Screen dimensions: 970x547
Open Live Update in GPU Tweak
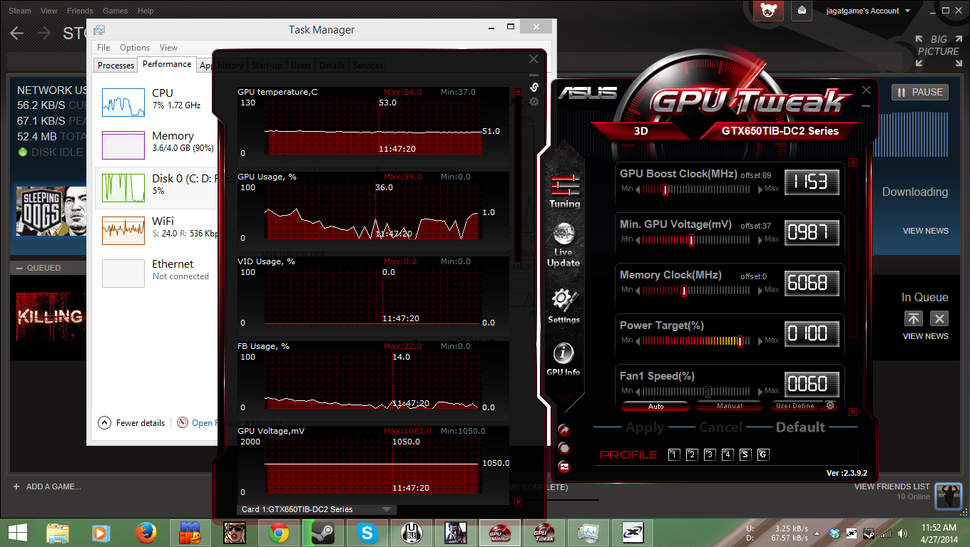point(564,243)
